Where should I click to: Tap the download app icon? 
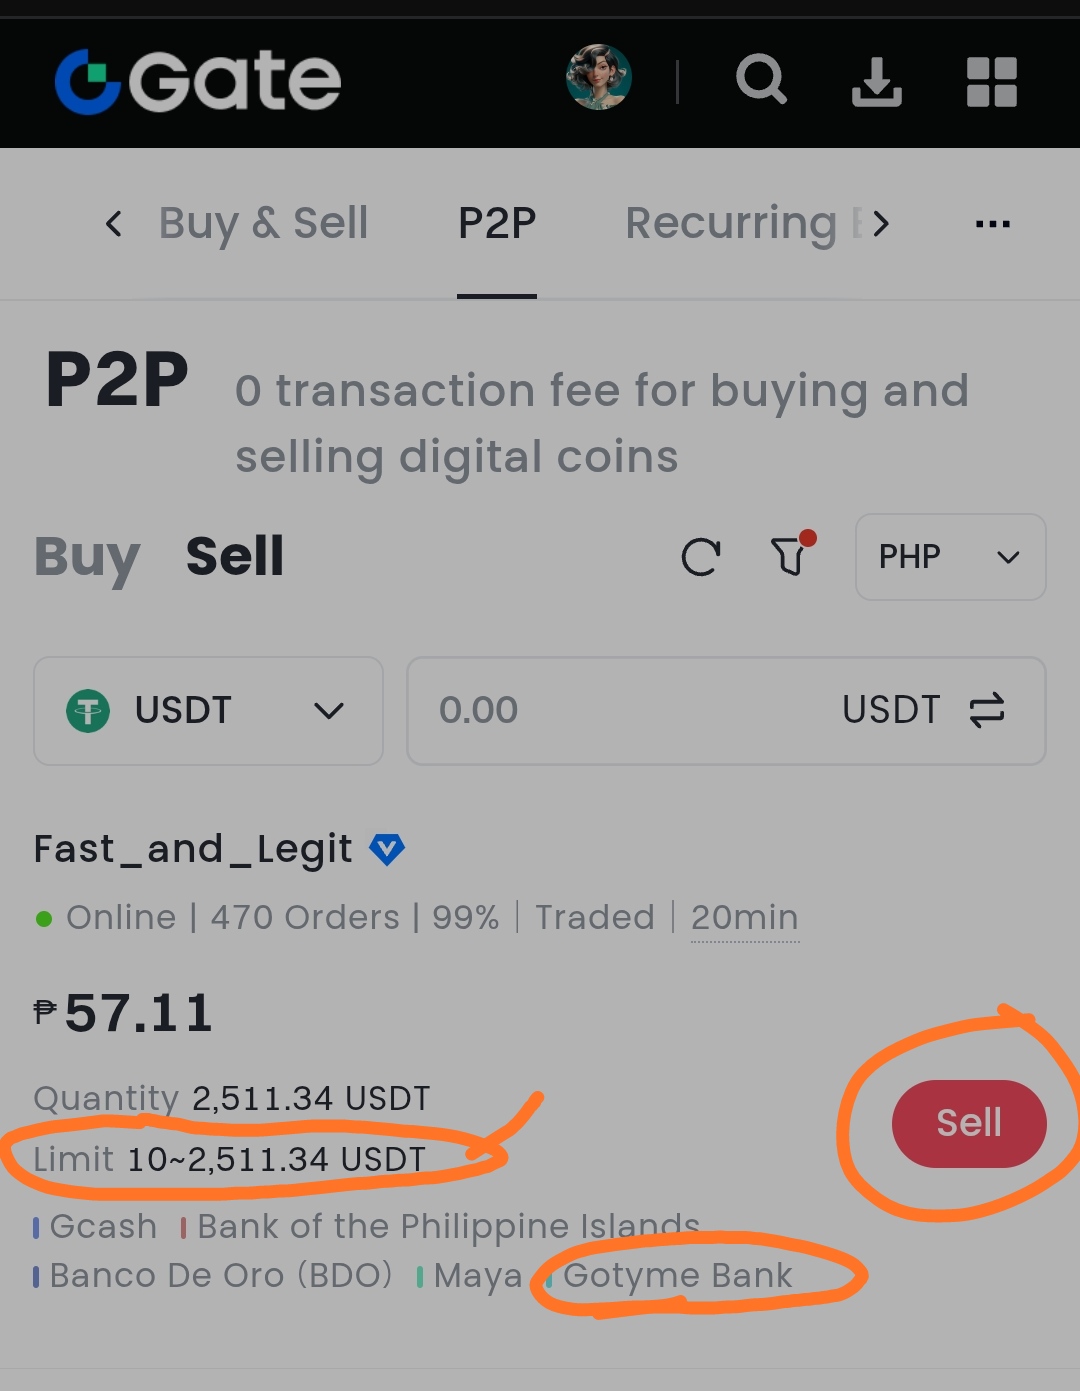click(877, 81)
